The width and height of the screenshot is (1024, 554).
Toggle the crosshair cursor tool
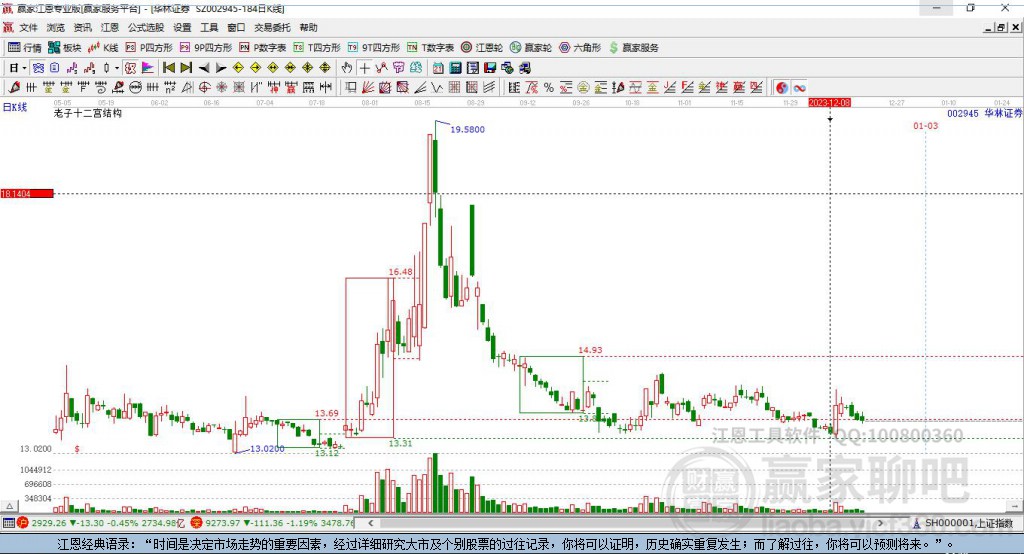(x=365, y=68)
